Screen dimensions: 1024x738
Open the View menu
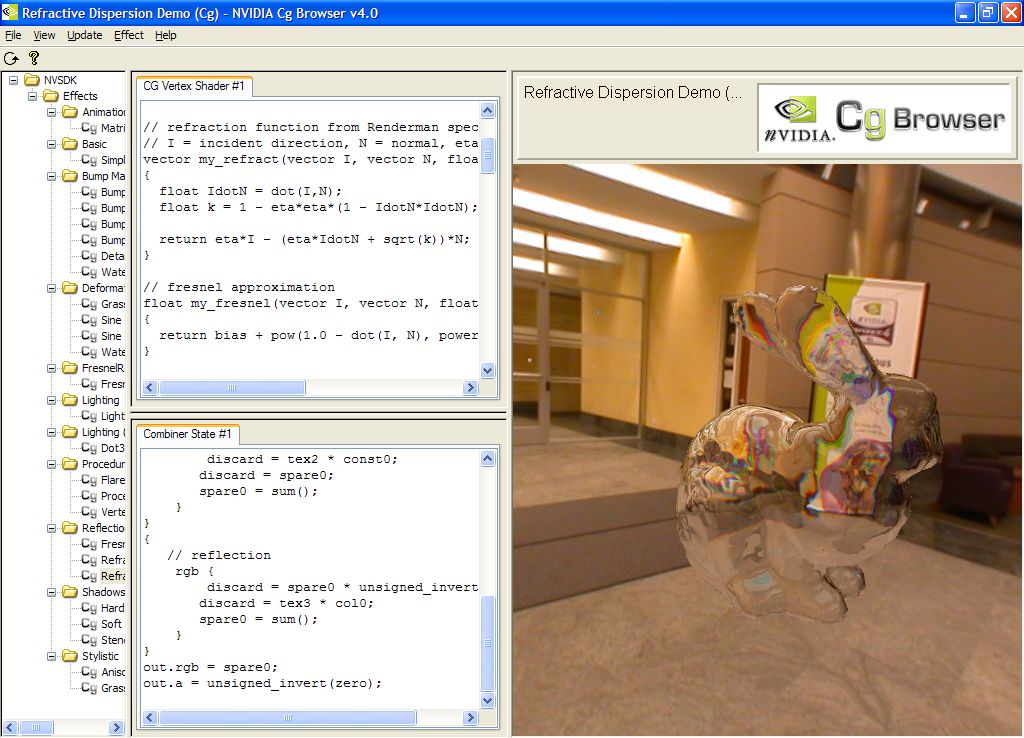click(44, 35)
